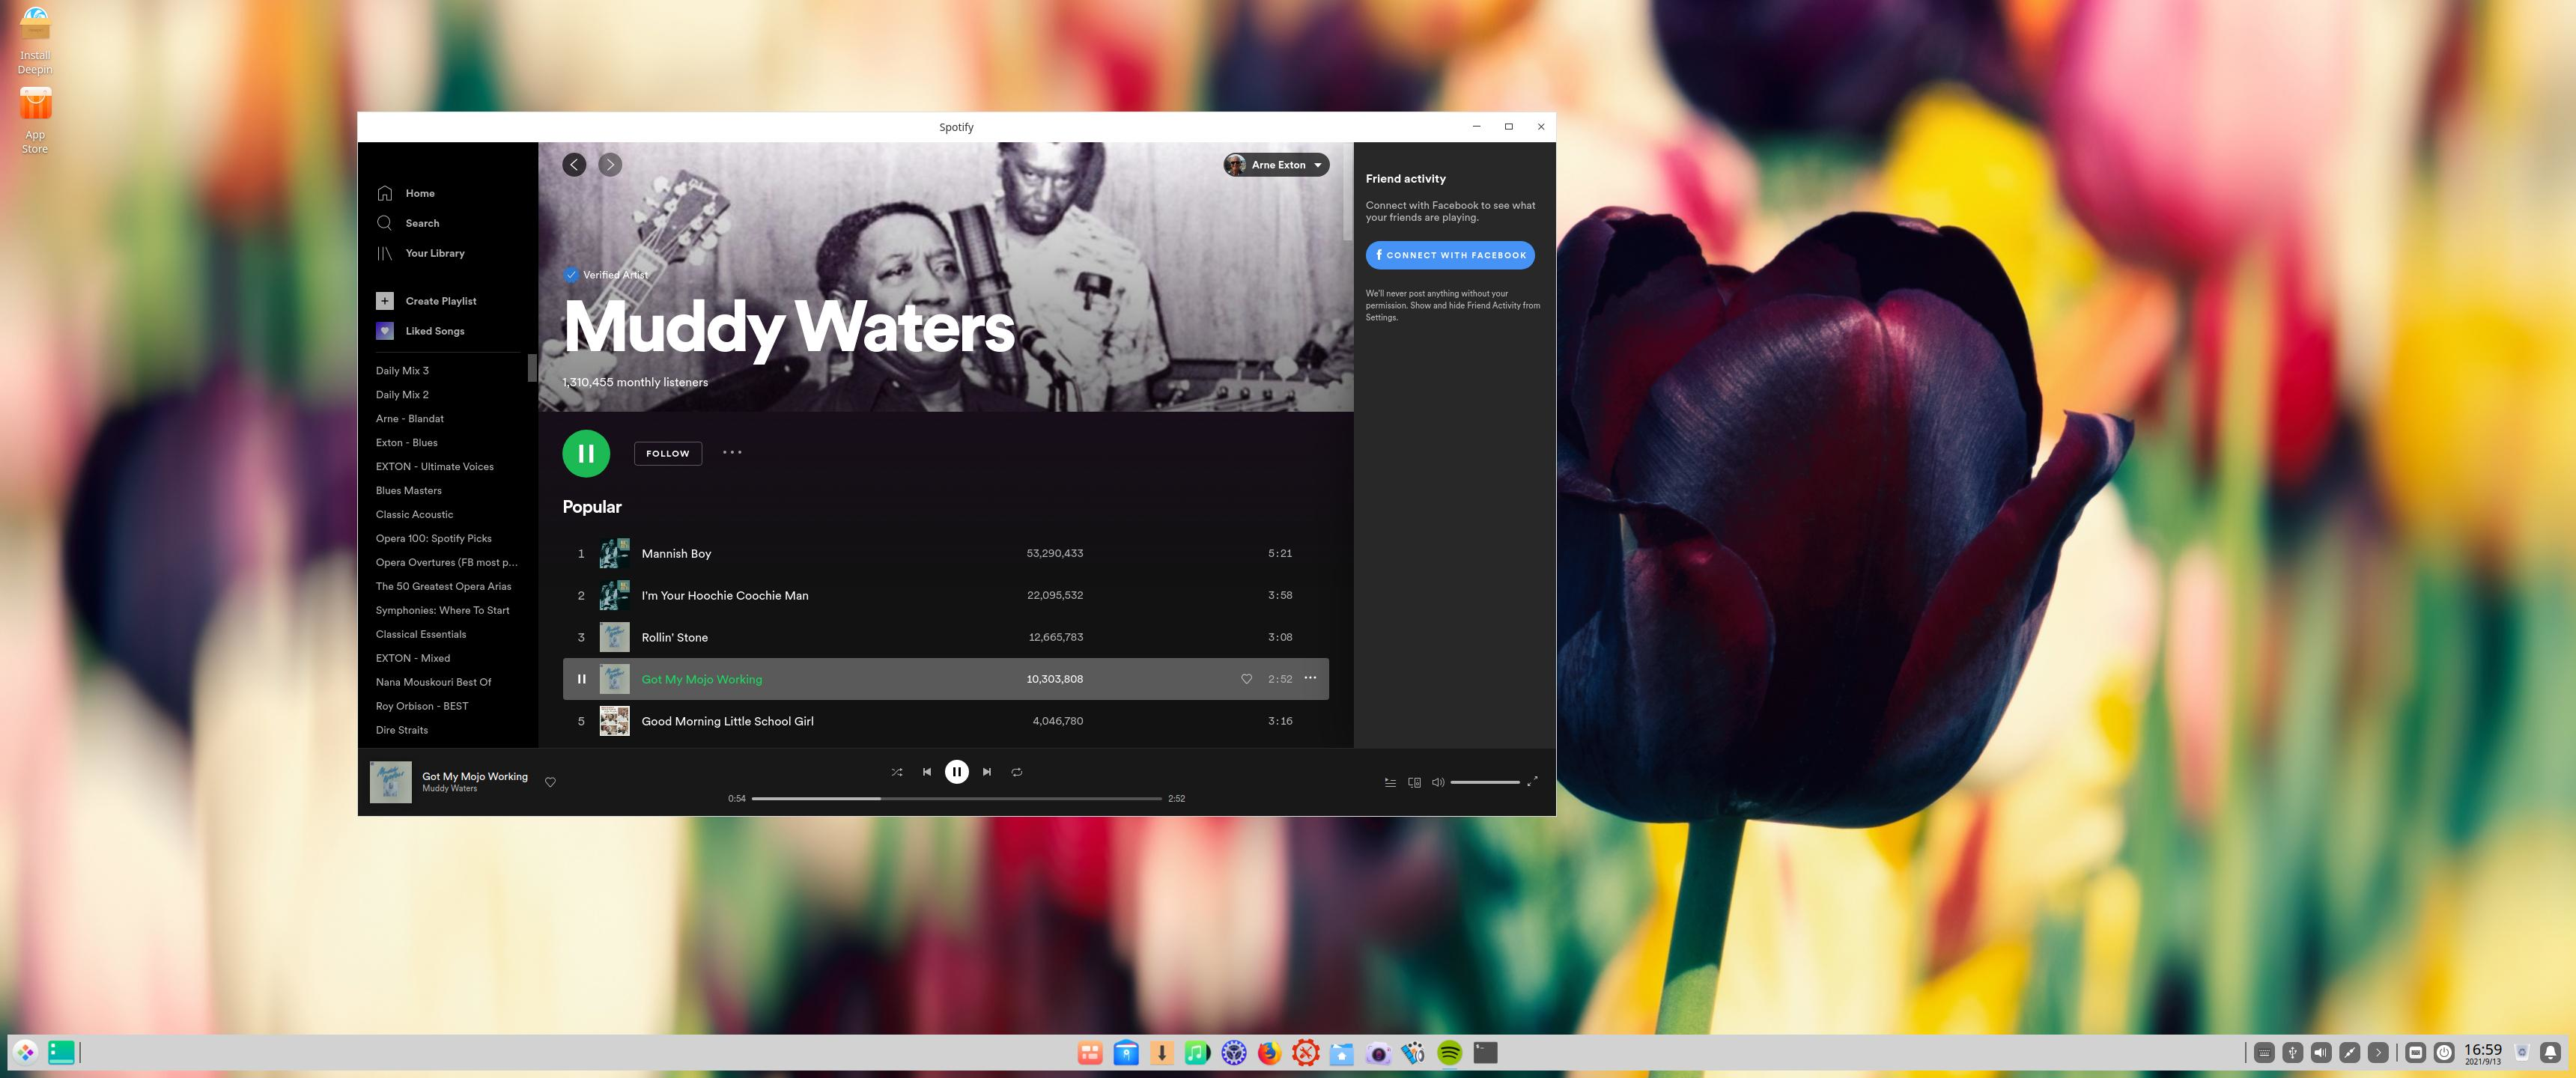Pause playback in the bottom player bar

pyautogui.click(x=957, y=772)
